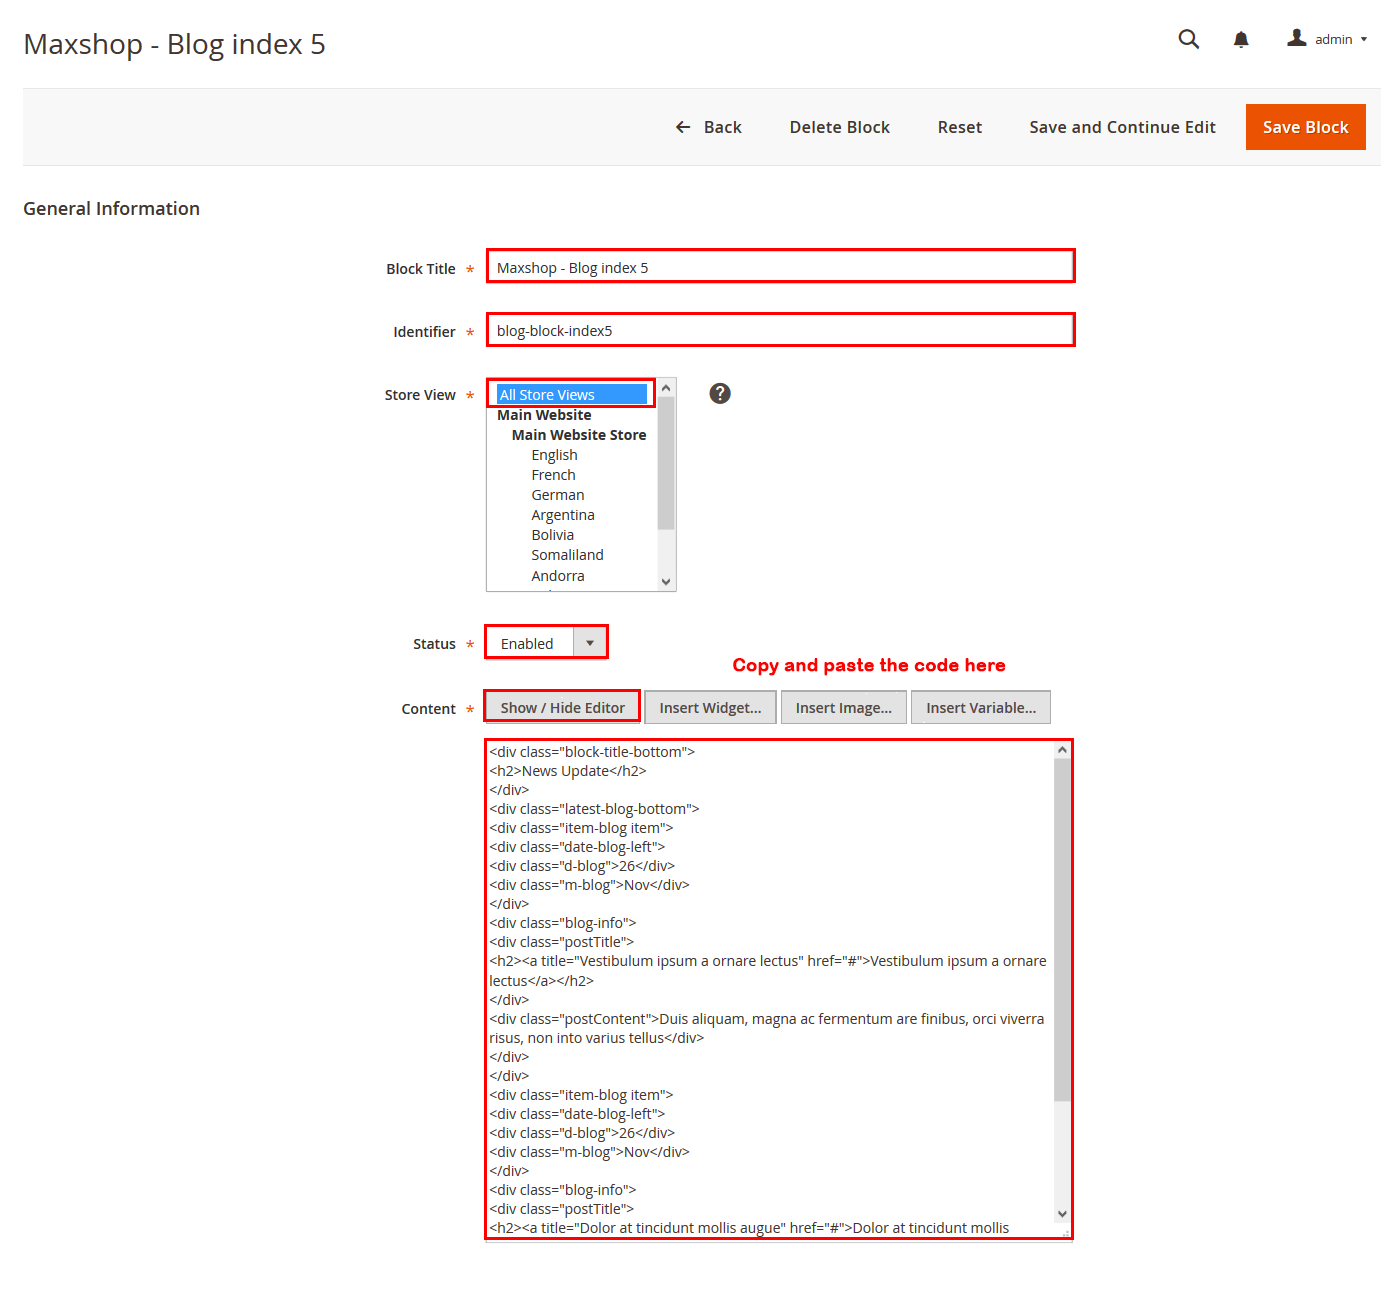
Task: Open Insert Variable dialog
Action: [980, 707]
